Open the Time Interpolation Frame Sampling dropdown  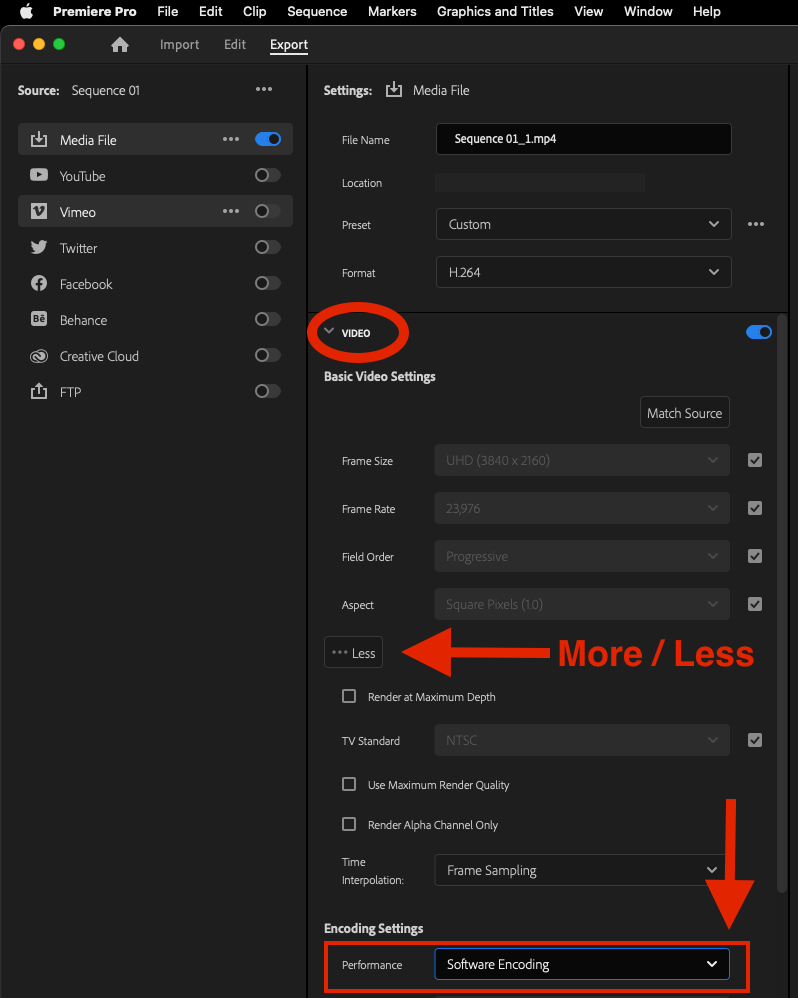tap(582, 870)
